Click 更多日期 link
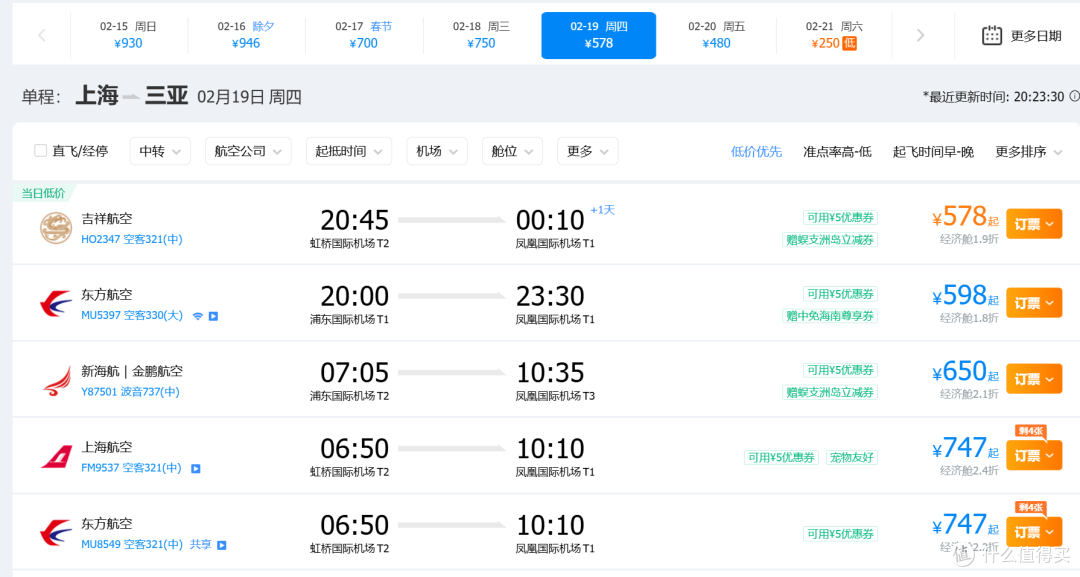This screenshot has width=1080, height=577. pos(1036,36)
